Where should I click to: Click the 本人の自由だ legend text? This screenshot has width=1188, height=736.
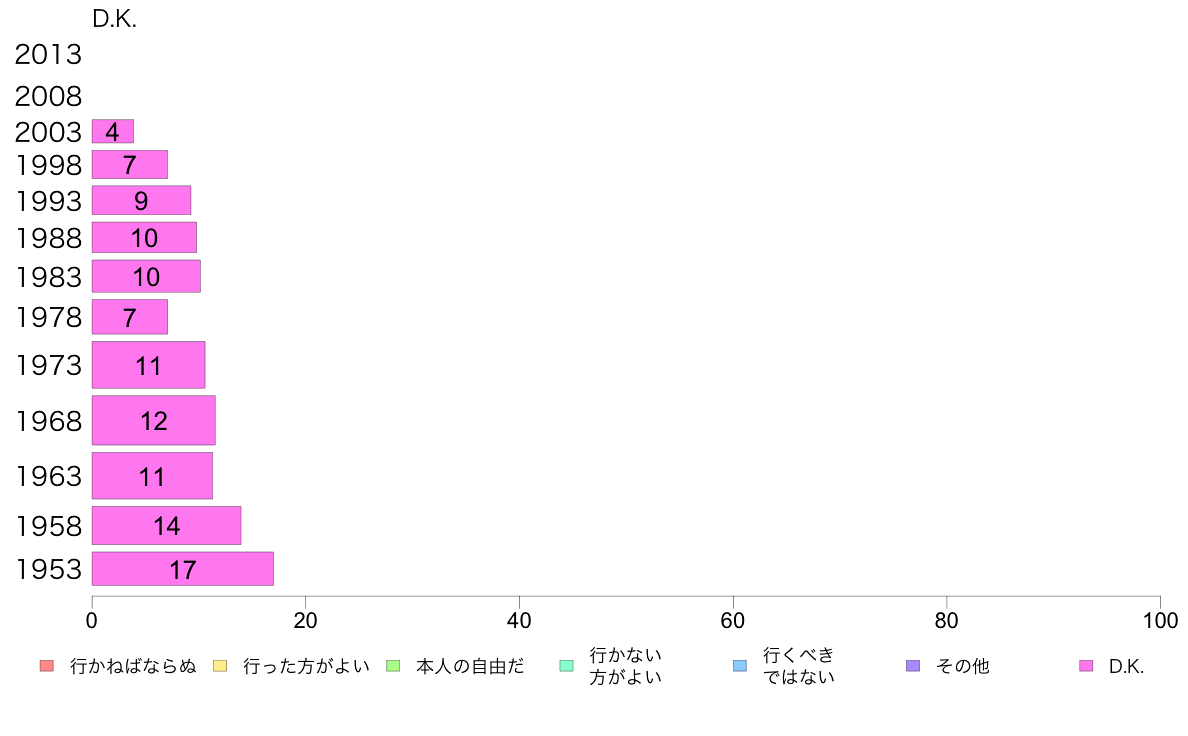[470, 666]
